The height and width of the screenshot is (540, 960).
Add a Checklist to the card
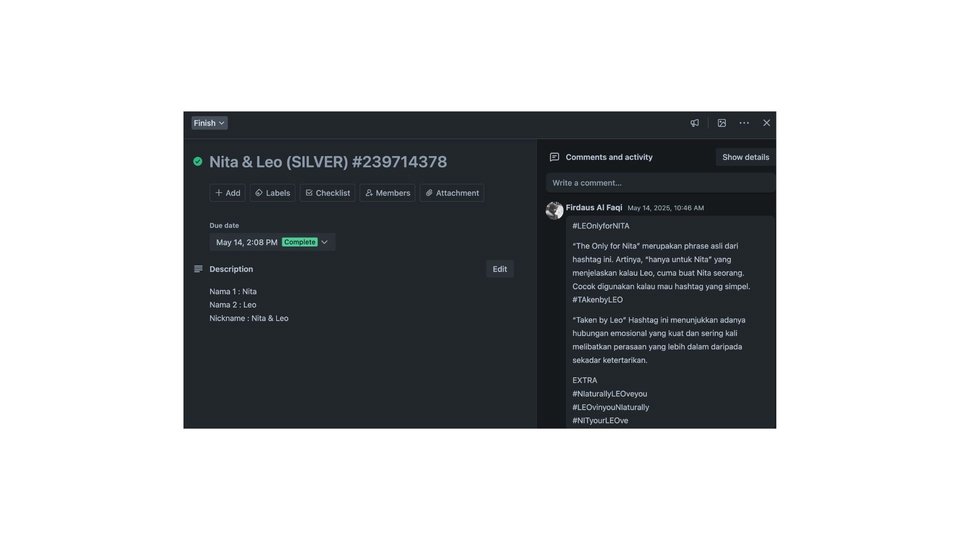click(x=327, y=193)
